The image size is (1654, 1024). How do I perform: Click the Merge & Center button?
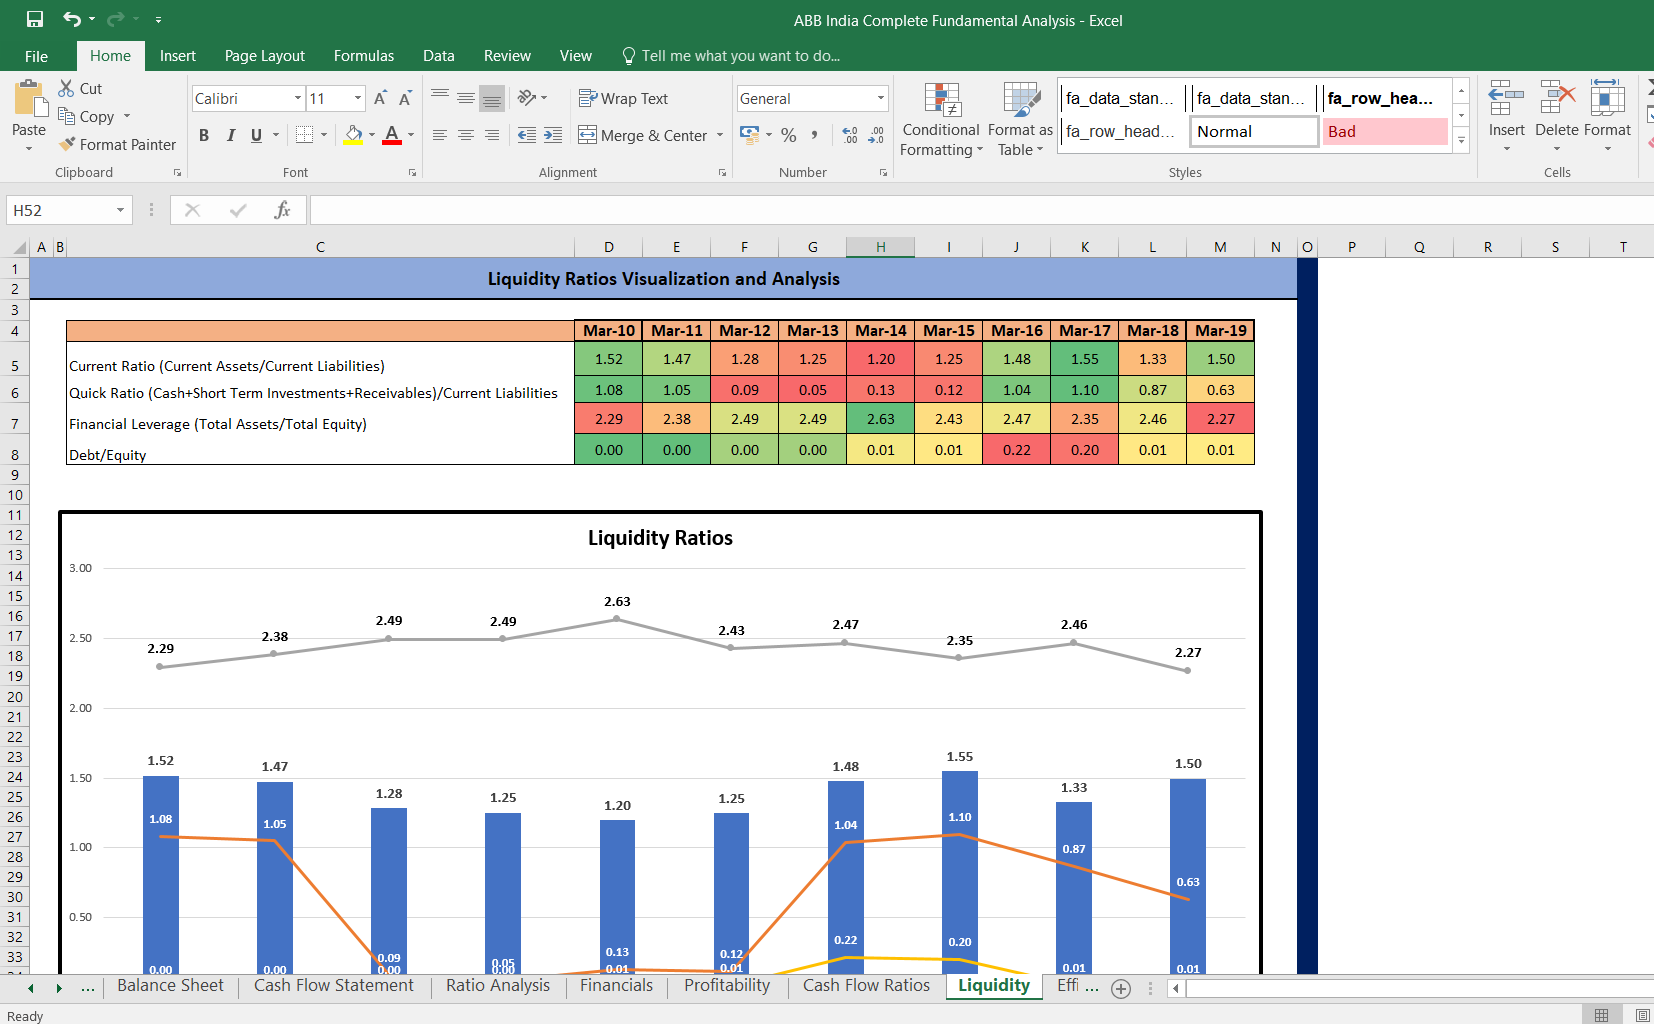pos(642,135)
